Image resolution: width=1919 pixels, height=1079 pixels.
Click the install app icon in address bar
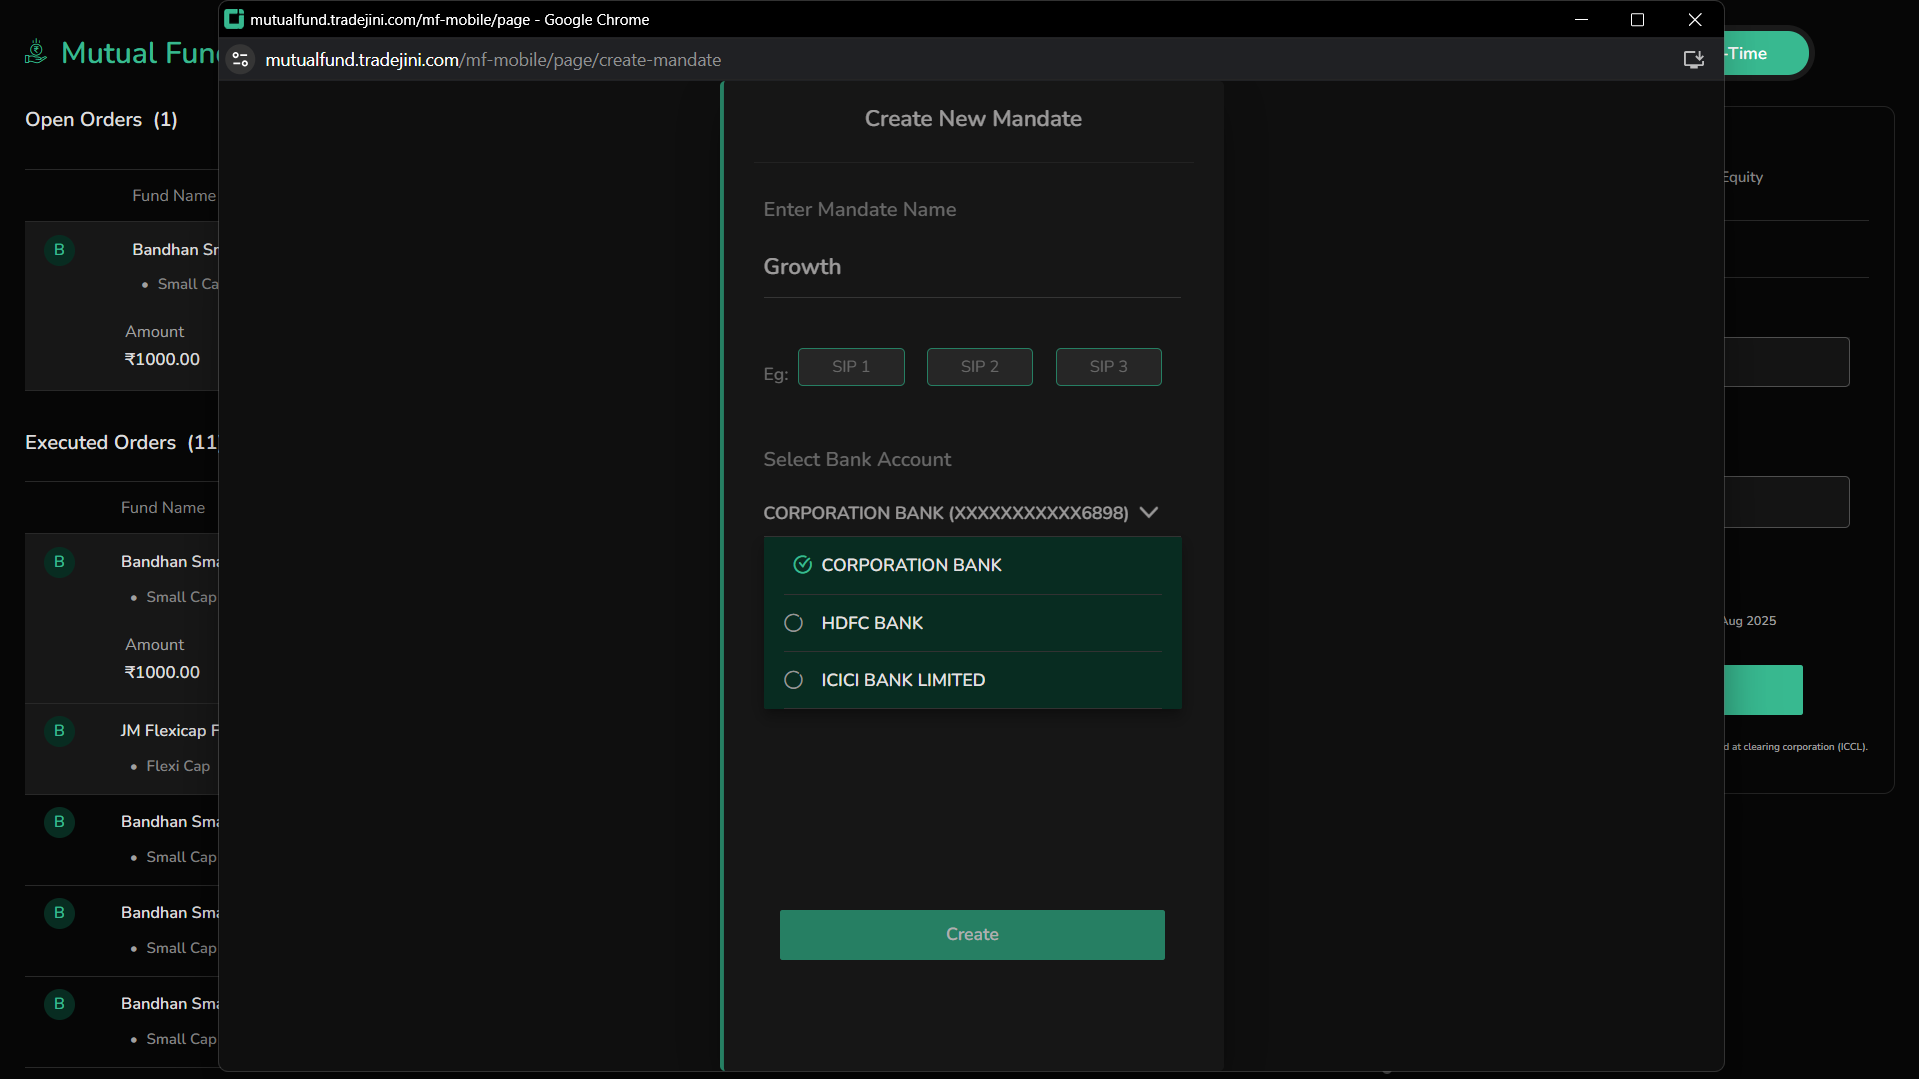pos(1693,60)
